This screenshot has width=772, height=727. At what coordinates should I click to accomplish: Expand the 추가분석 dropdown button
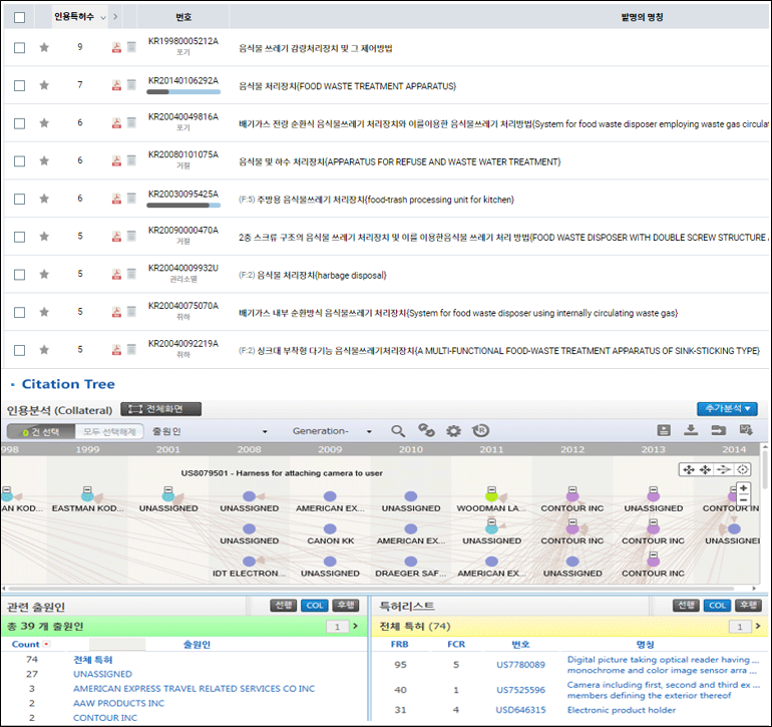(x=727, y=409)
